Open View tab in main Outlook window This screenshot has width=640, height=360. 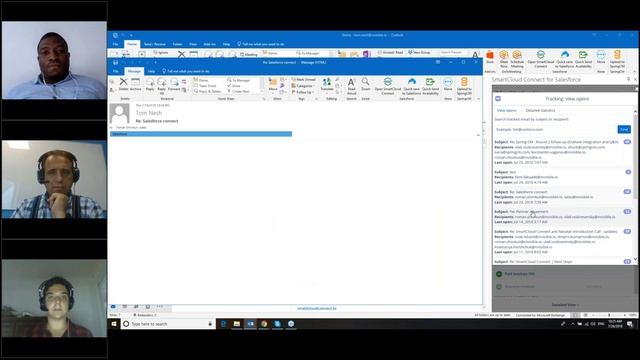point(193,44)
